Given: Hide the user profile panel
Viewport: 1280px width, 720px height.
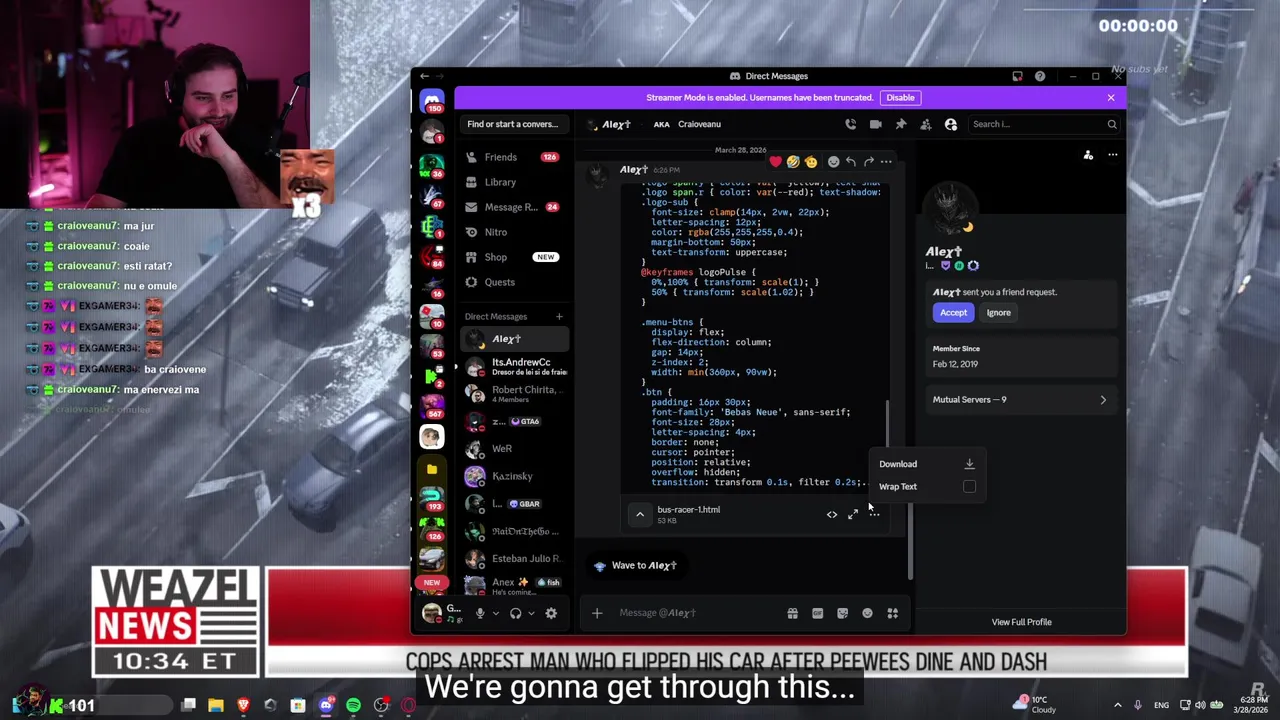Looking at the screenshot, I should pos(951,124).
